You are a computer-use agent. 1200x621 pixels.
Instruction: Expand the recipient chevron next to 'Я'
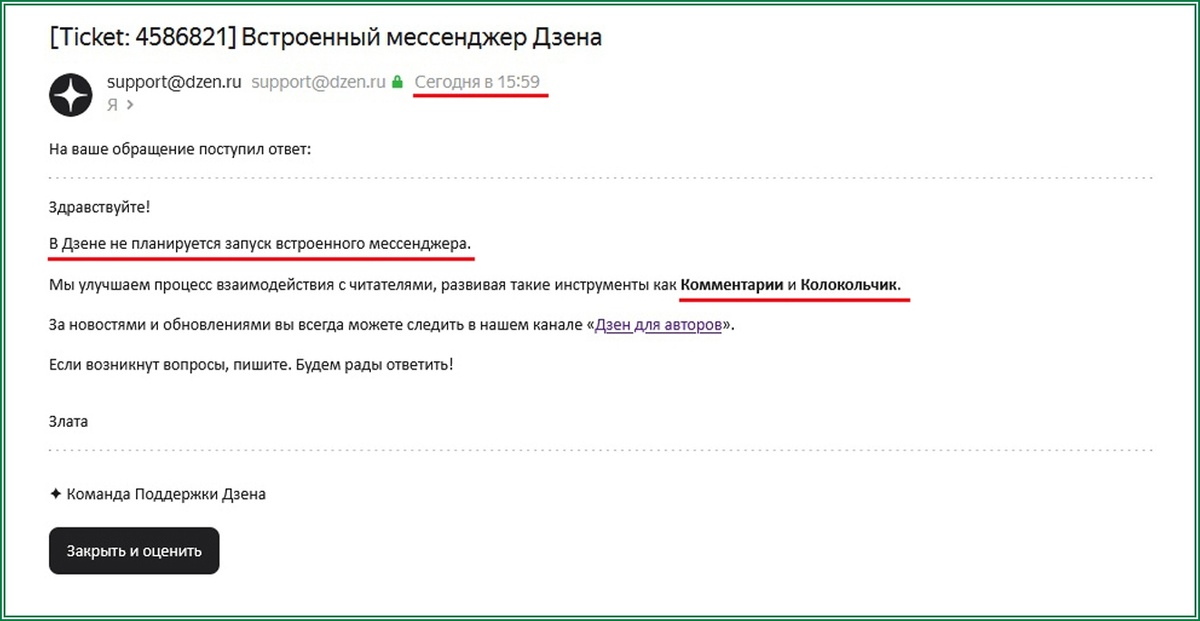pyautogui.click(x=132, y=103)
